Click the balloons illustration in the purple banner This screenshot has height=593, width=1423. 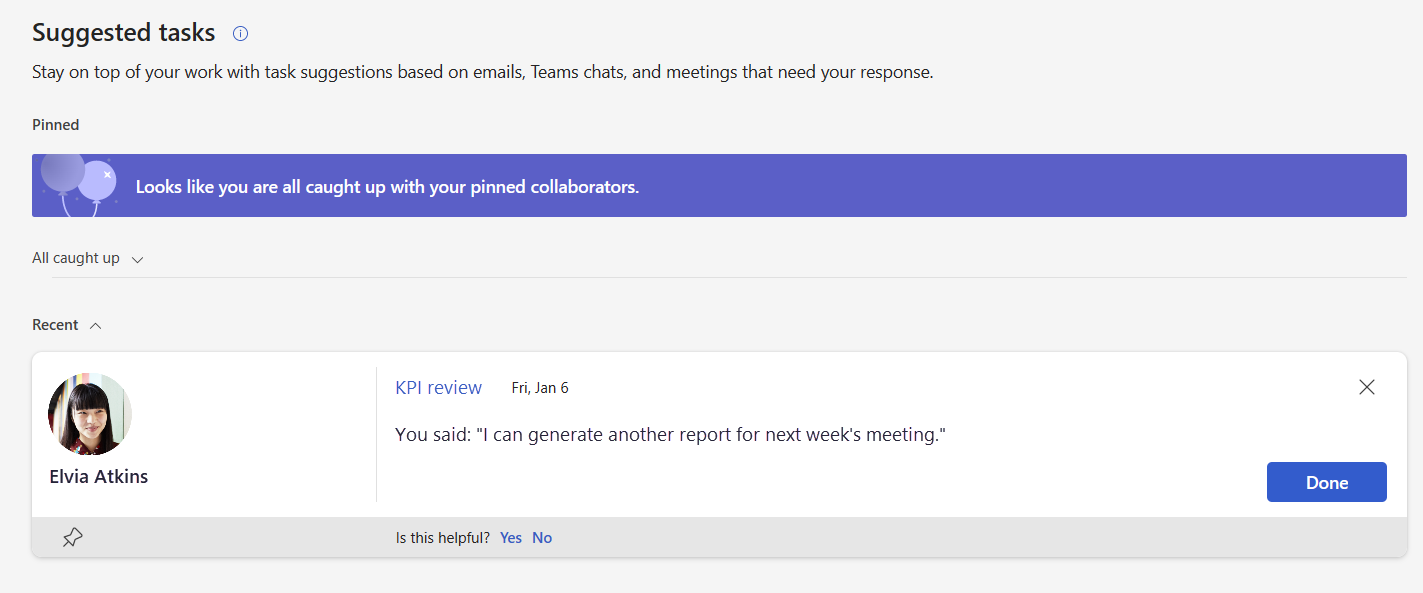pos(80,185)
